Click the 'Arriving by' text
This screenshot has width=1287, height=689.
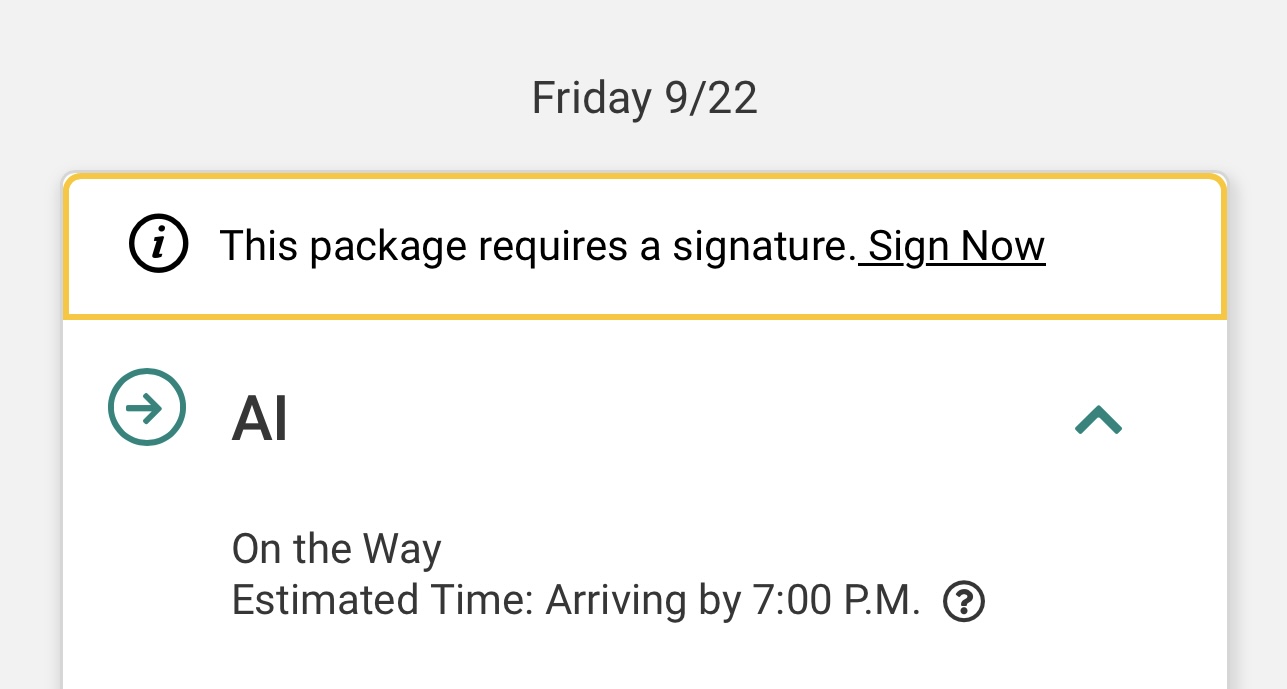[x=642, y=601]
